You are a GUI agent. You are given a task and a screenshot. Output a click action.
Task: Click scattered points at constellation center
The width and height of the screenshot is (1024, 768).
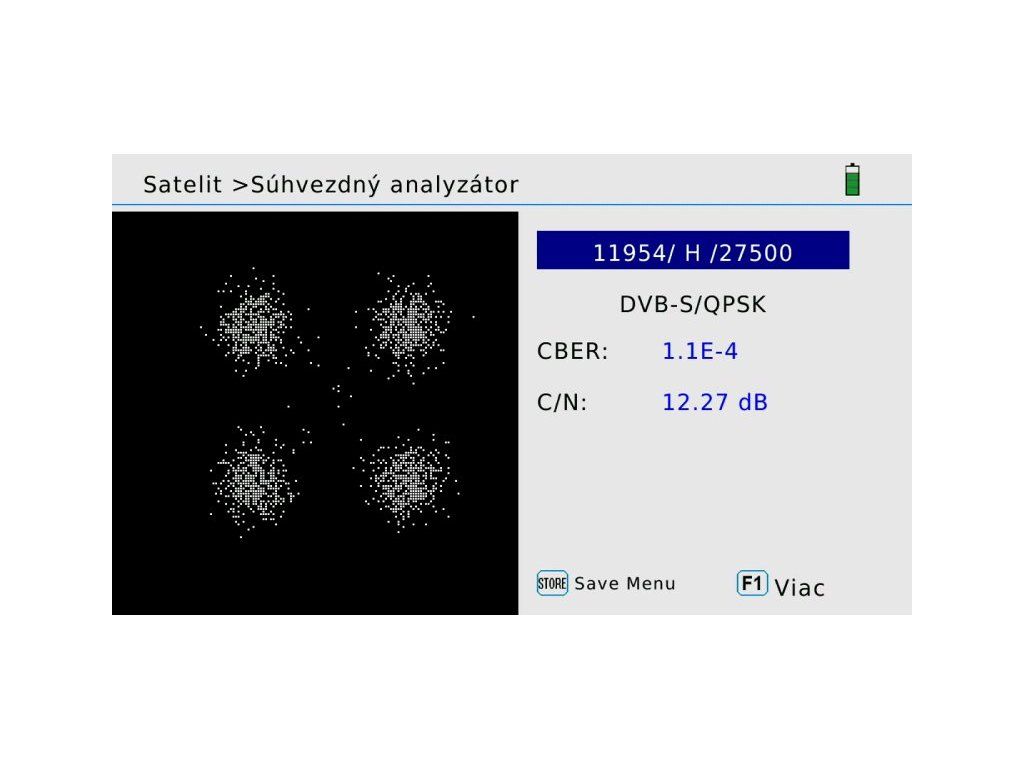coord(340,398)
